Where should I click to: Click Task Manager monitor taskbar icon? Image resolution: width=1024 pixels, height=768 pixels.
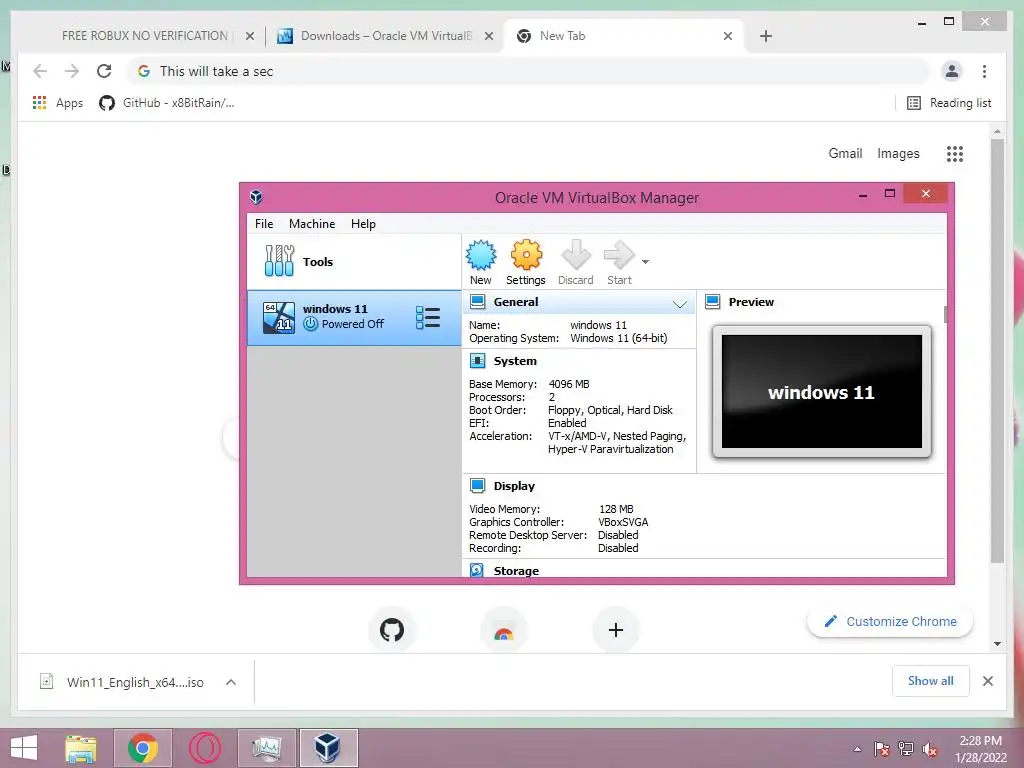pos(266,748)
